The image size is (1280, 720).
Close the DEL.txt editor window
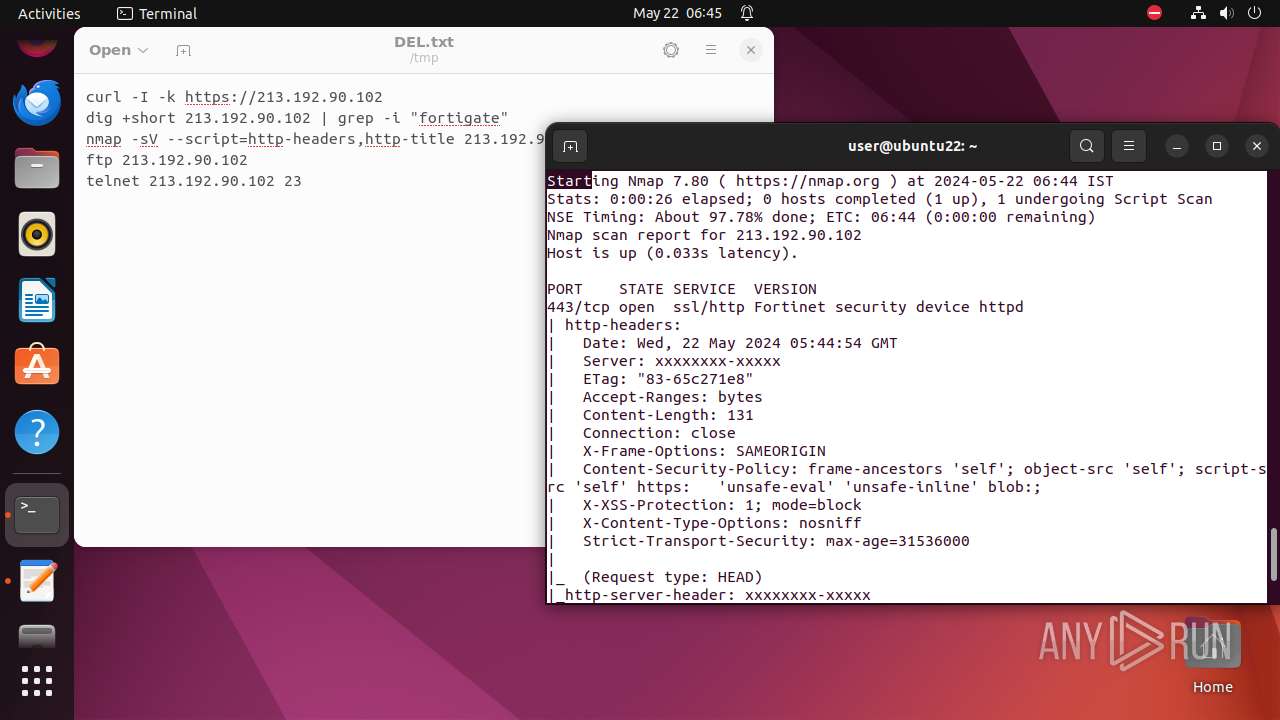pyautogui.click(x=751, y=50)
